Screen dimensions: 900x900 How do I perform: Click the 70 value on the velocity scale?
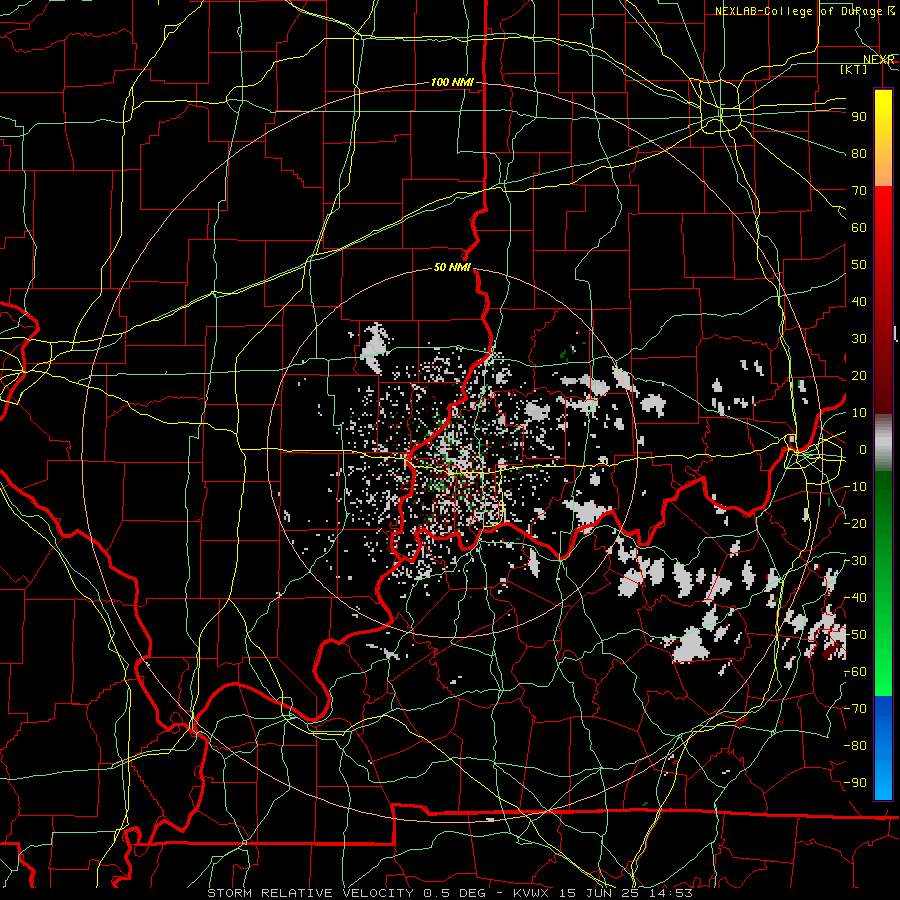click(x=859, y=191)
